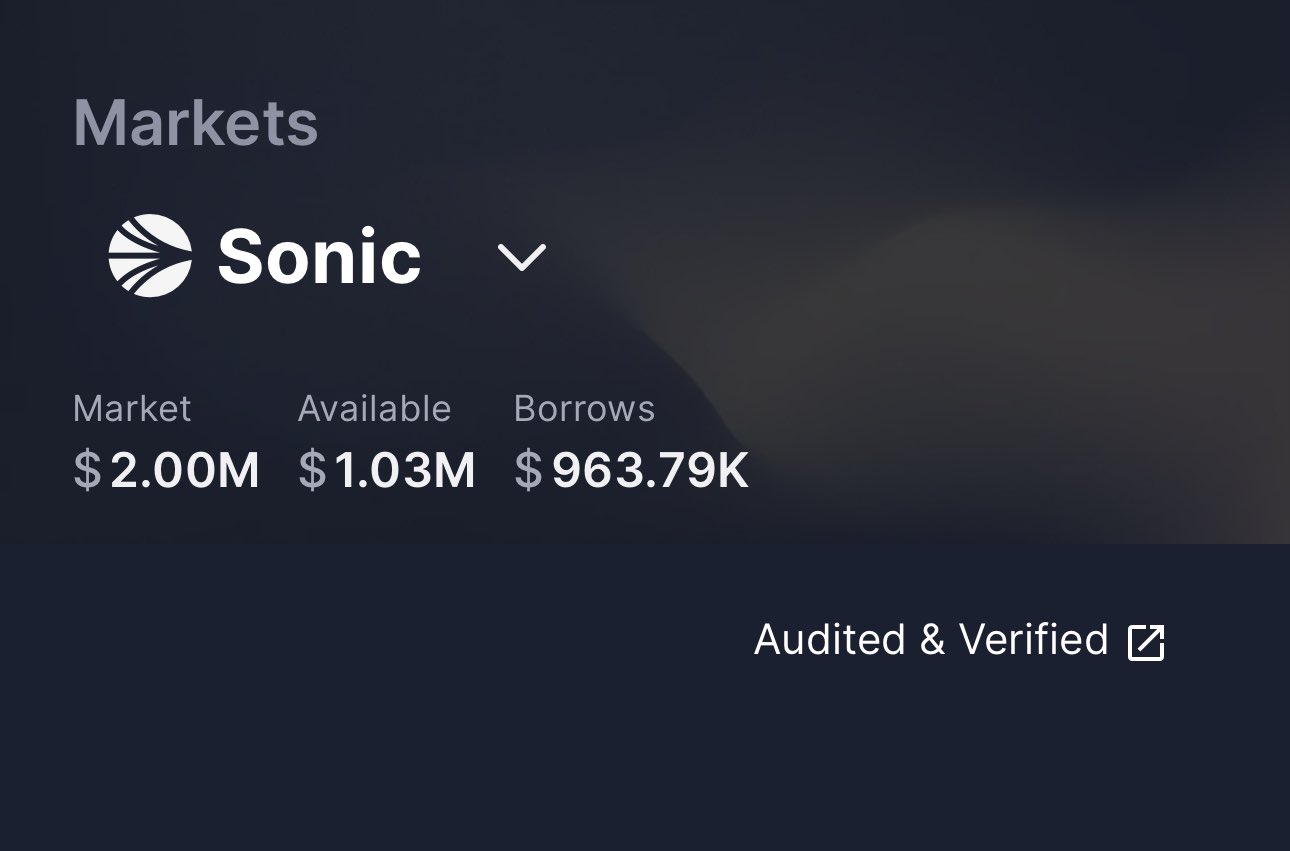Open the Audited & Verified link
Viewport: 1290px width, 851px height.
tap(931, 640)
